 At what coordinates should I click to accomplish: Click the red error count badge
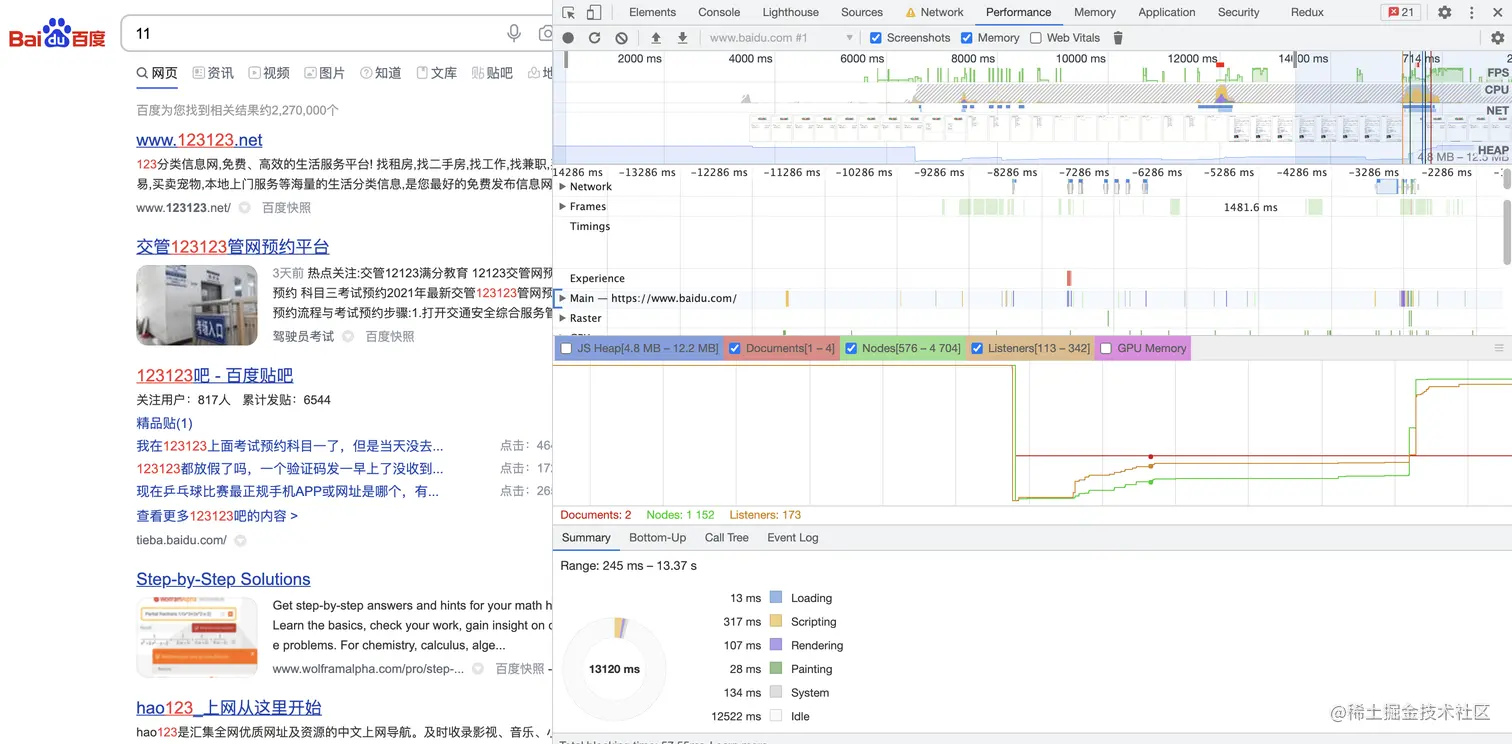pyautogui.click(x=1401, y=12)
